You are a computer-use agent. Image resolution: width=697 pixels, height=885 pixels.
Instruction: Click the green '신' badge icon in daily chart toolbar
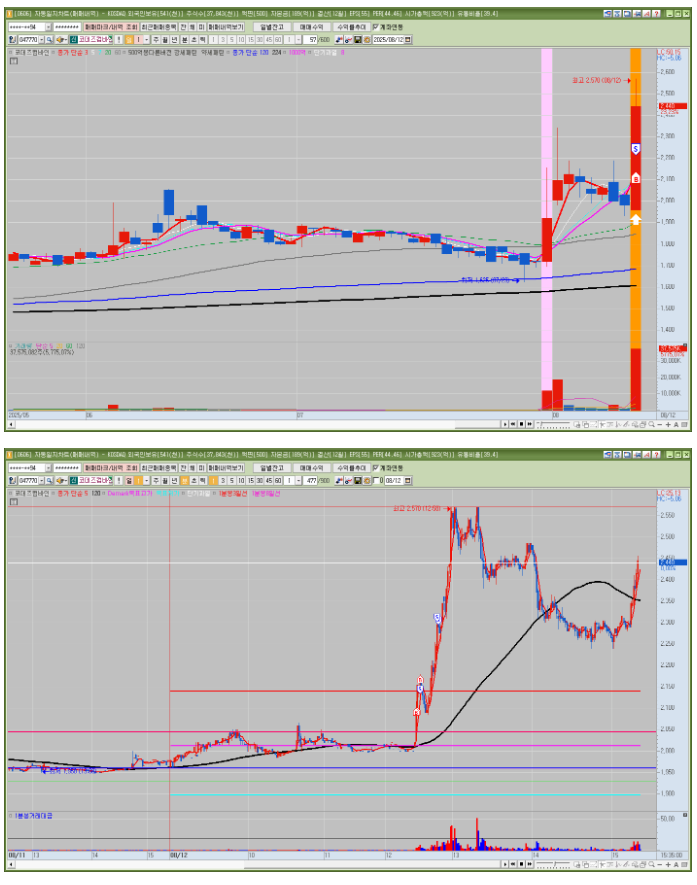(72, 40)
